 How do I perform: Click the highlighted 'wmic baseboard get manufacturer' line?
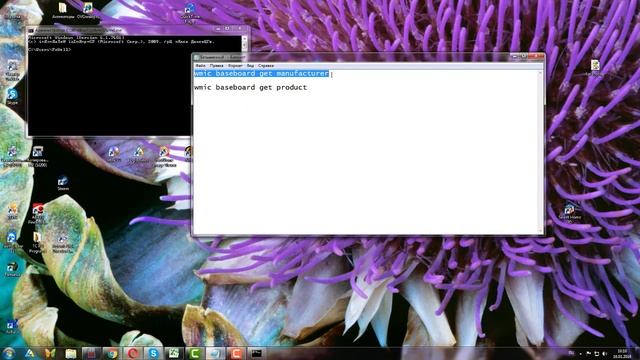coord(262,73)
